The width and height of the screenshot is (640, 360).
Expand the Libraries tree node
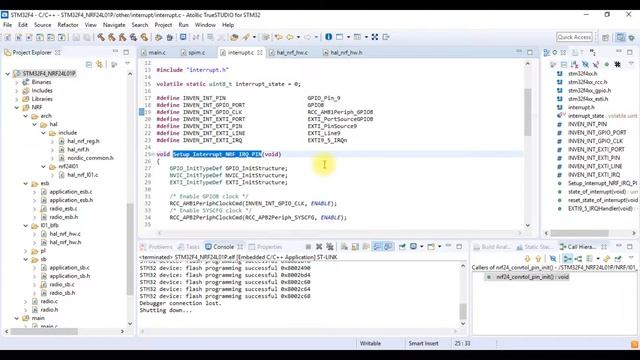[x=17, y=99]
